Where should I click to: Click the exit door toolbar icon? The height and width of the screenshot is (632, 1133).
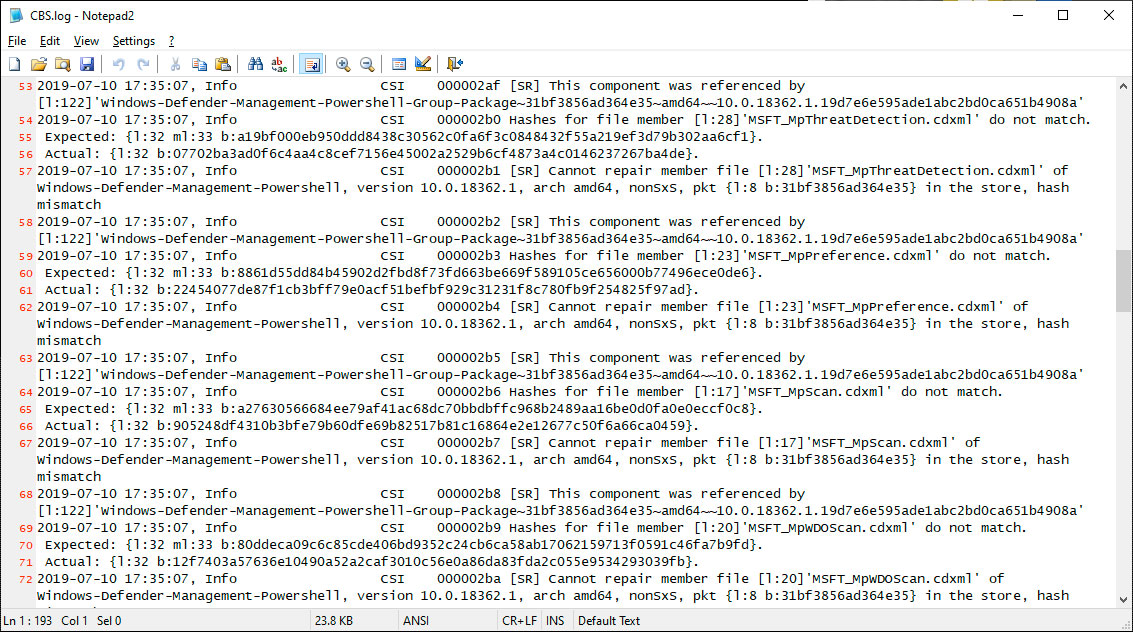[455, 64]
